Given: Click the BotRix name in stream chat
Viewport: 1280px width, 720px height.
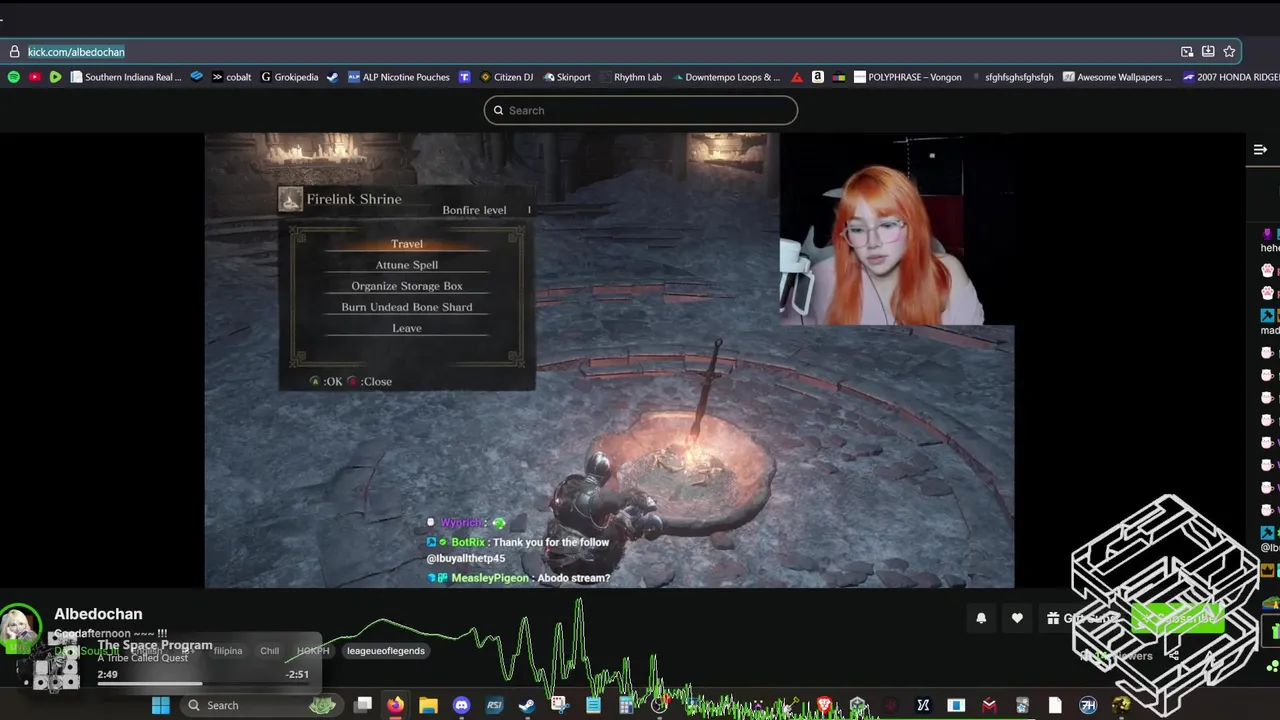Looking at the screenshot, I should tap(467, 542).
